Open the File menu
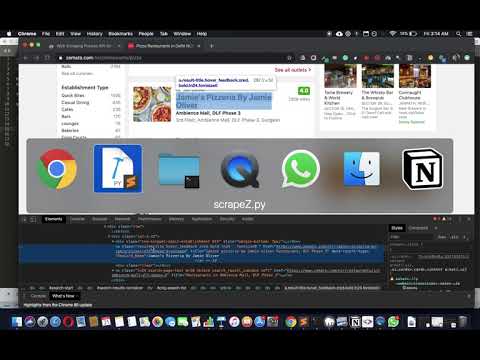This screenshot has height=360, width=480. click(46, 34)
